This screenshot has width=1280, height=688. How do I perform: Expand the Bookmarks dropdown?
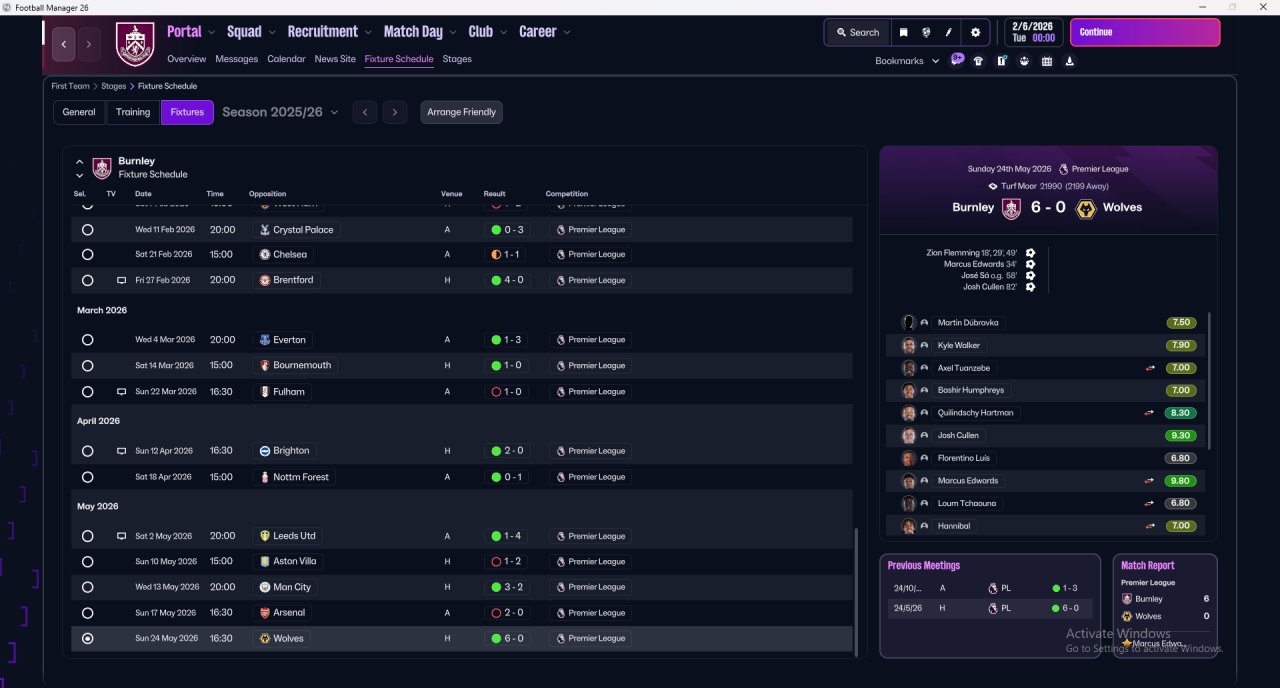click(x=907, y=61)
